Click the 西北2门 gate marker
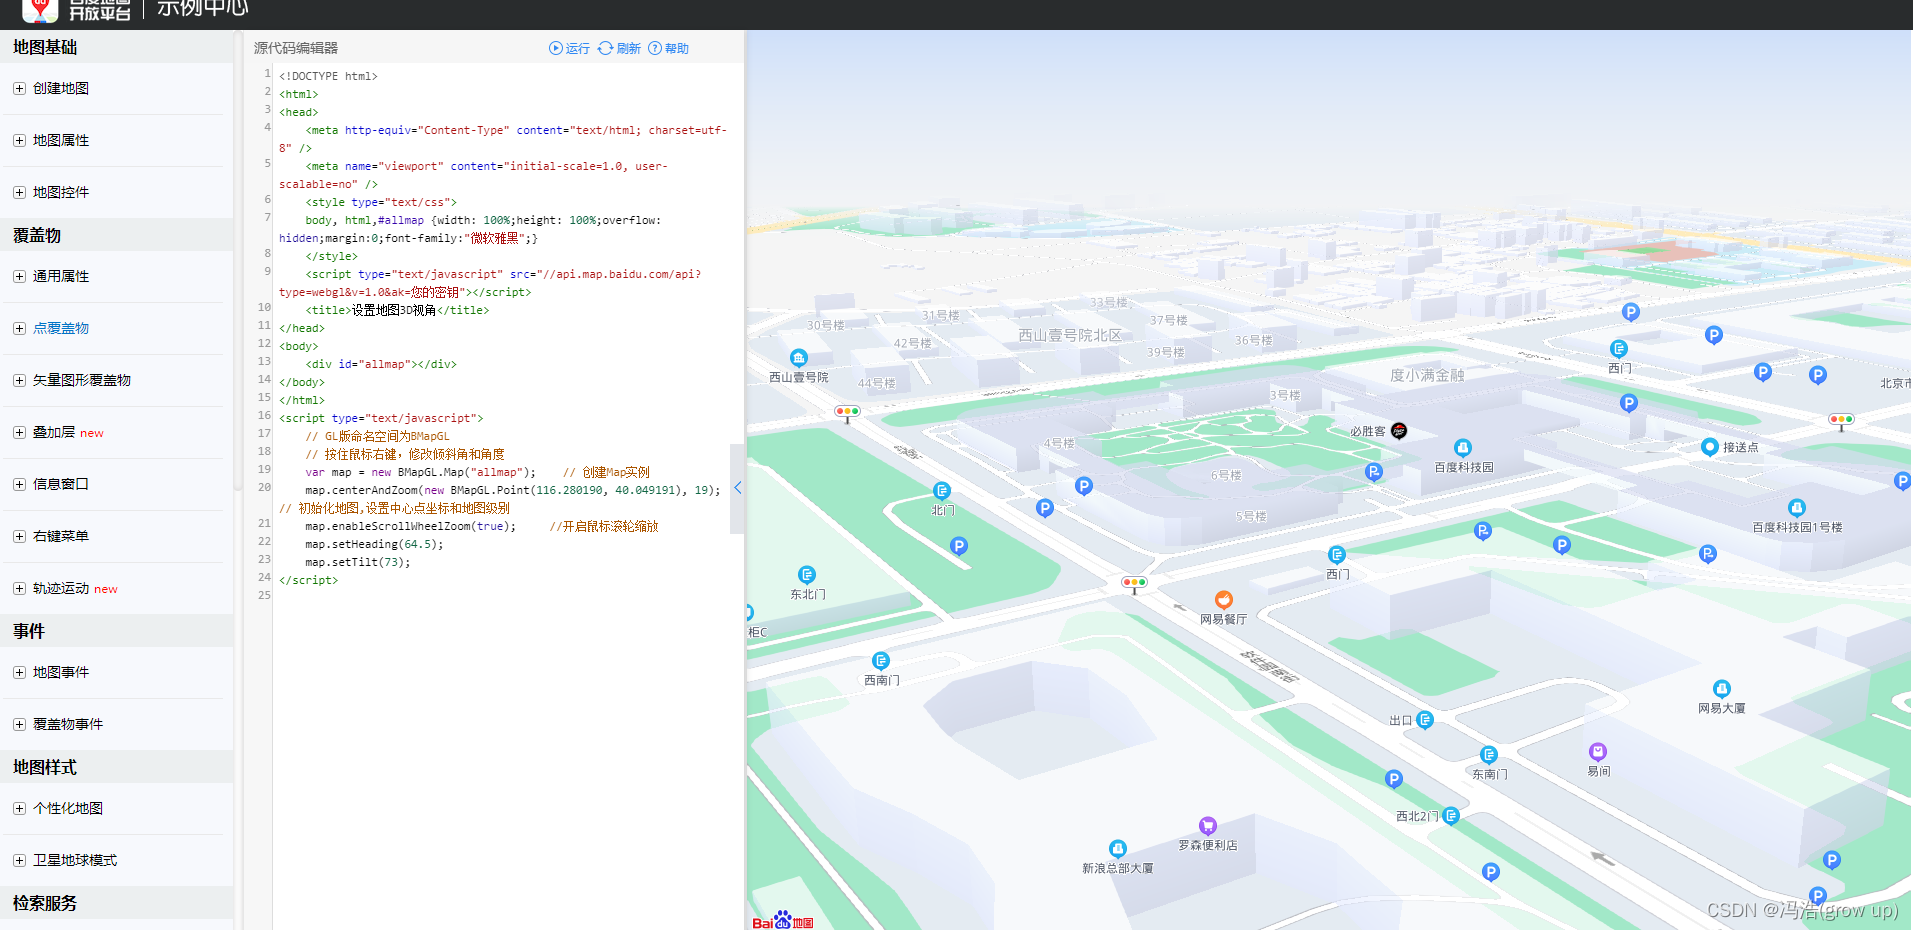Screen dimensions: 1913x930 pos(1451,816)
